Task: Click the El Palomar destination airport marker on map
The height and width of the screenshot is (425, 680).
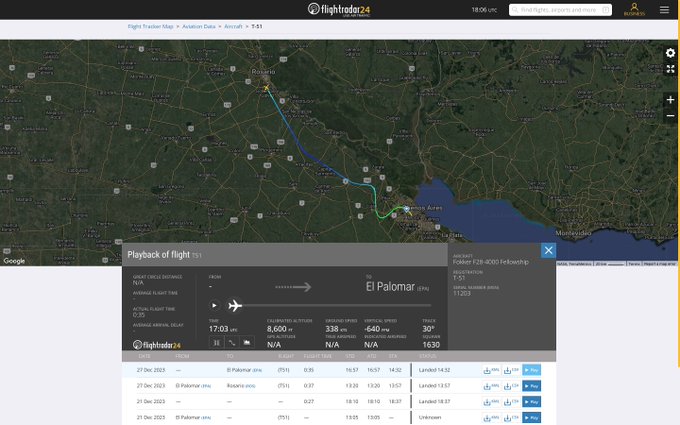Action: (x=406, y=209)
